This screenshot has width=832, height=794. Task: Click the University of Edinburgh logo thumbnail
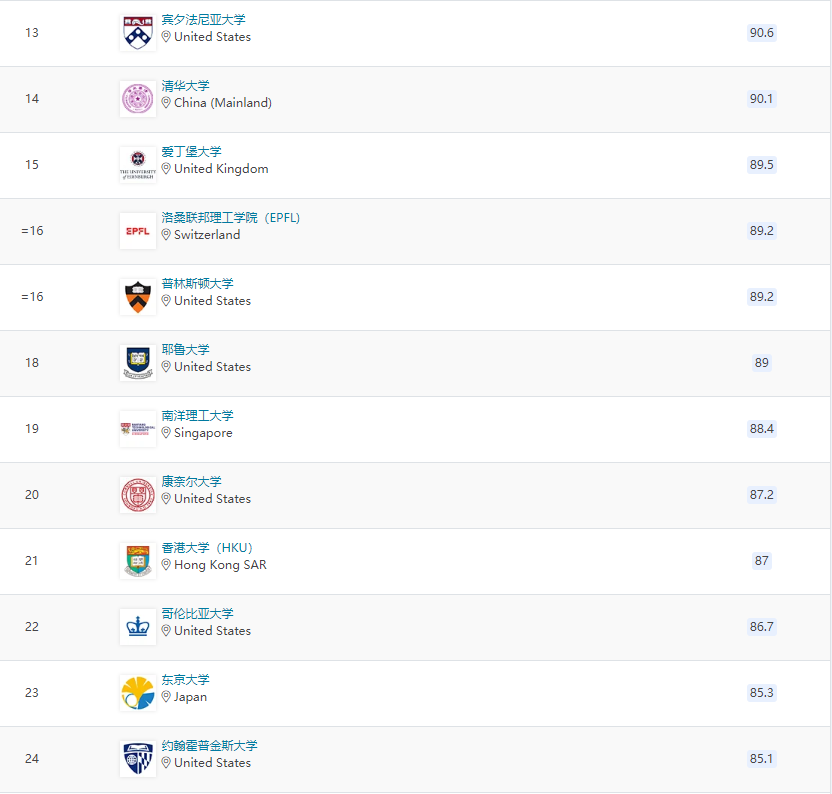138,165
